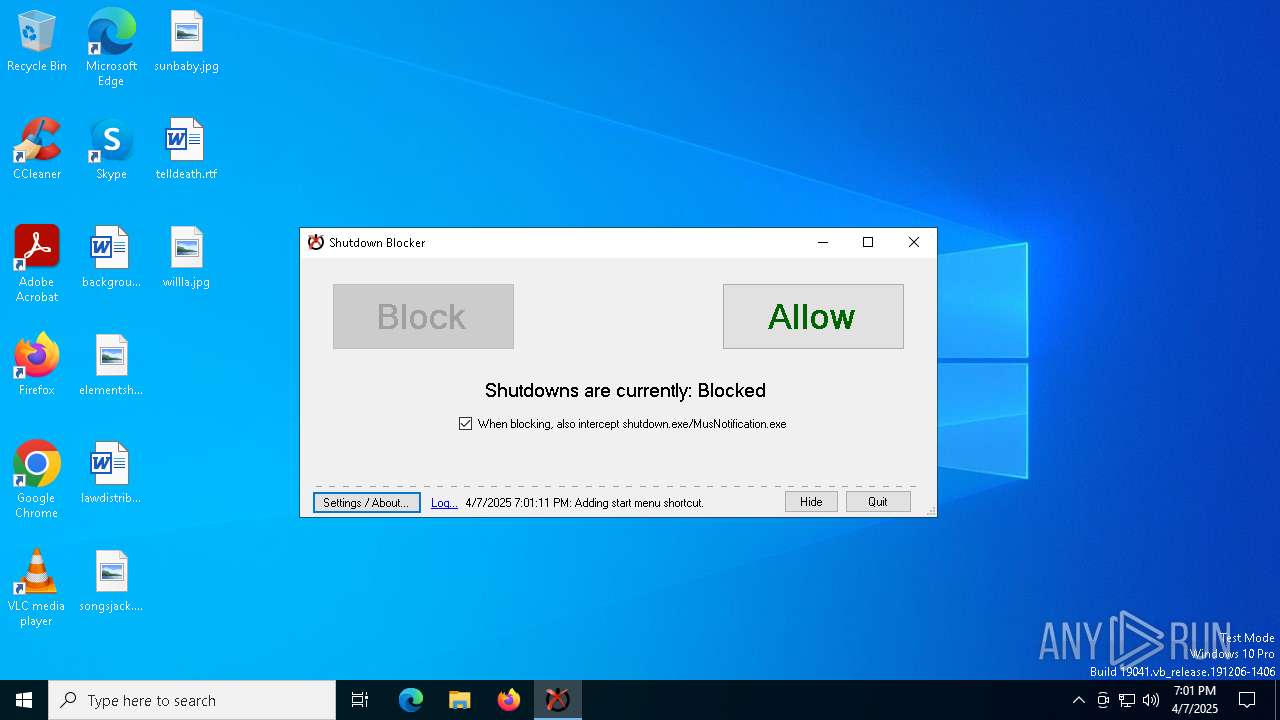Open the Recycle Bin desktop icon
Screen dimensions: 1280x720
[x=37, y=41]
